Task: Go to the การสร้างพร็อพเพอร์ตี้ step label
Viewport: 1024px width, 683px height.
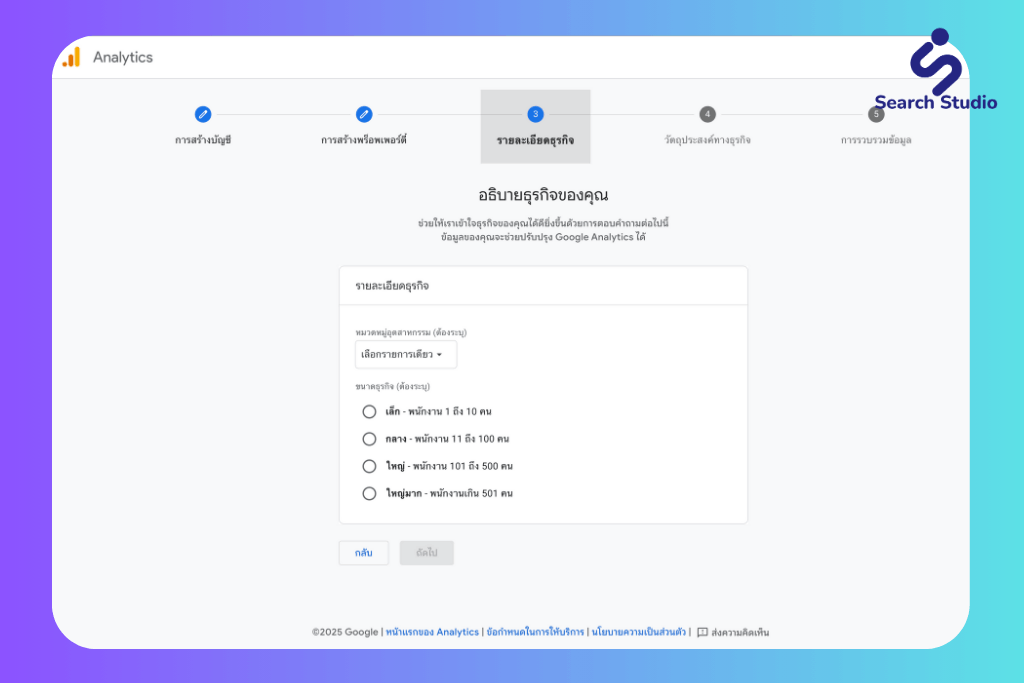Action: tap(364, 140)
